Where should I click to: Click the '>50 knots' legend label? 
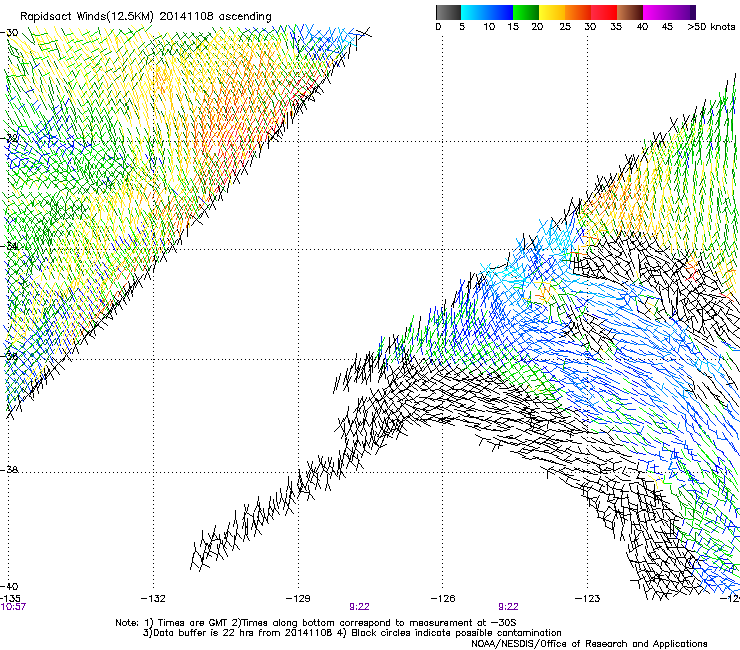coord(711,27)
